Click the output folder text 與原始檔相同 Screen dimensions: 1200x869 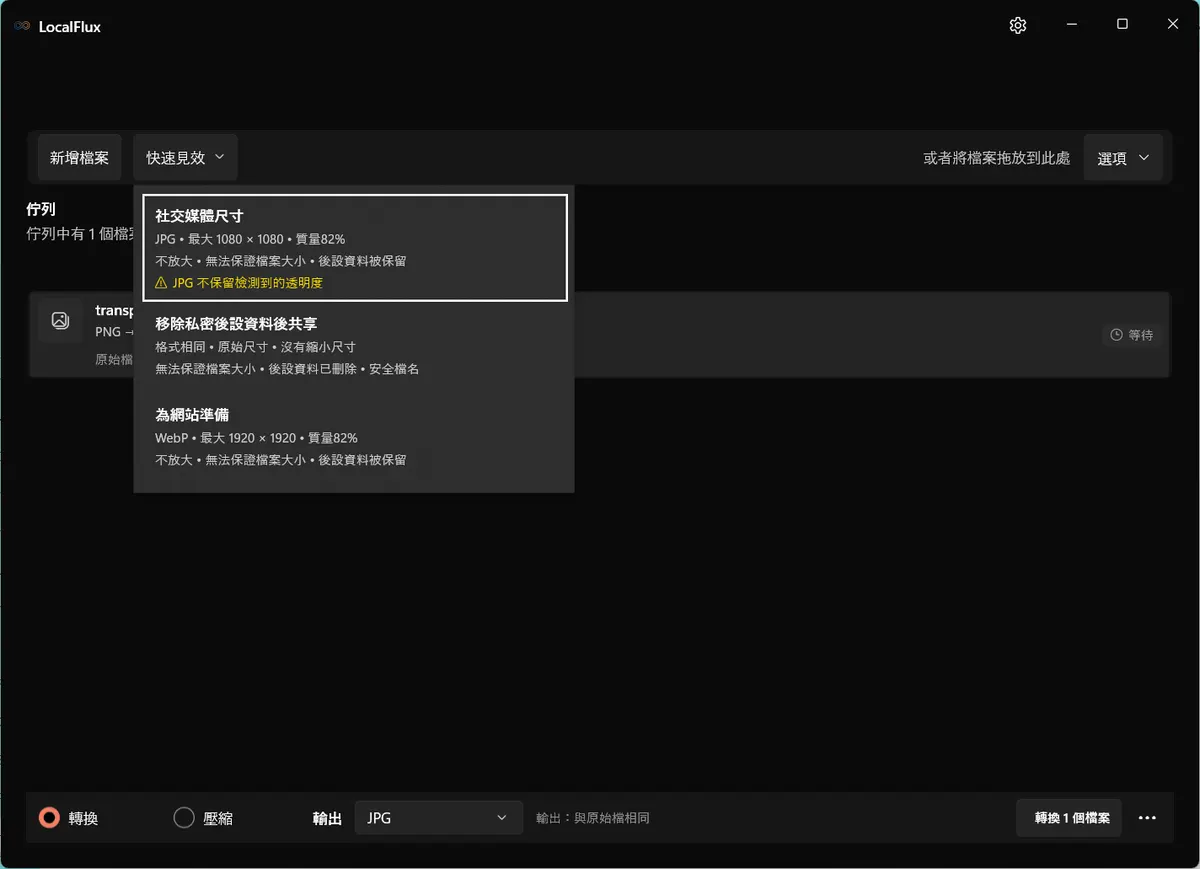click(x=611, y=818)
